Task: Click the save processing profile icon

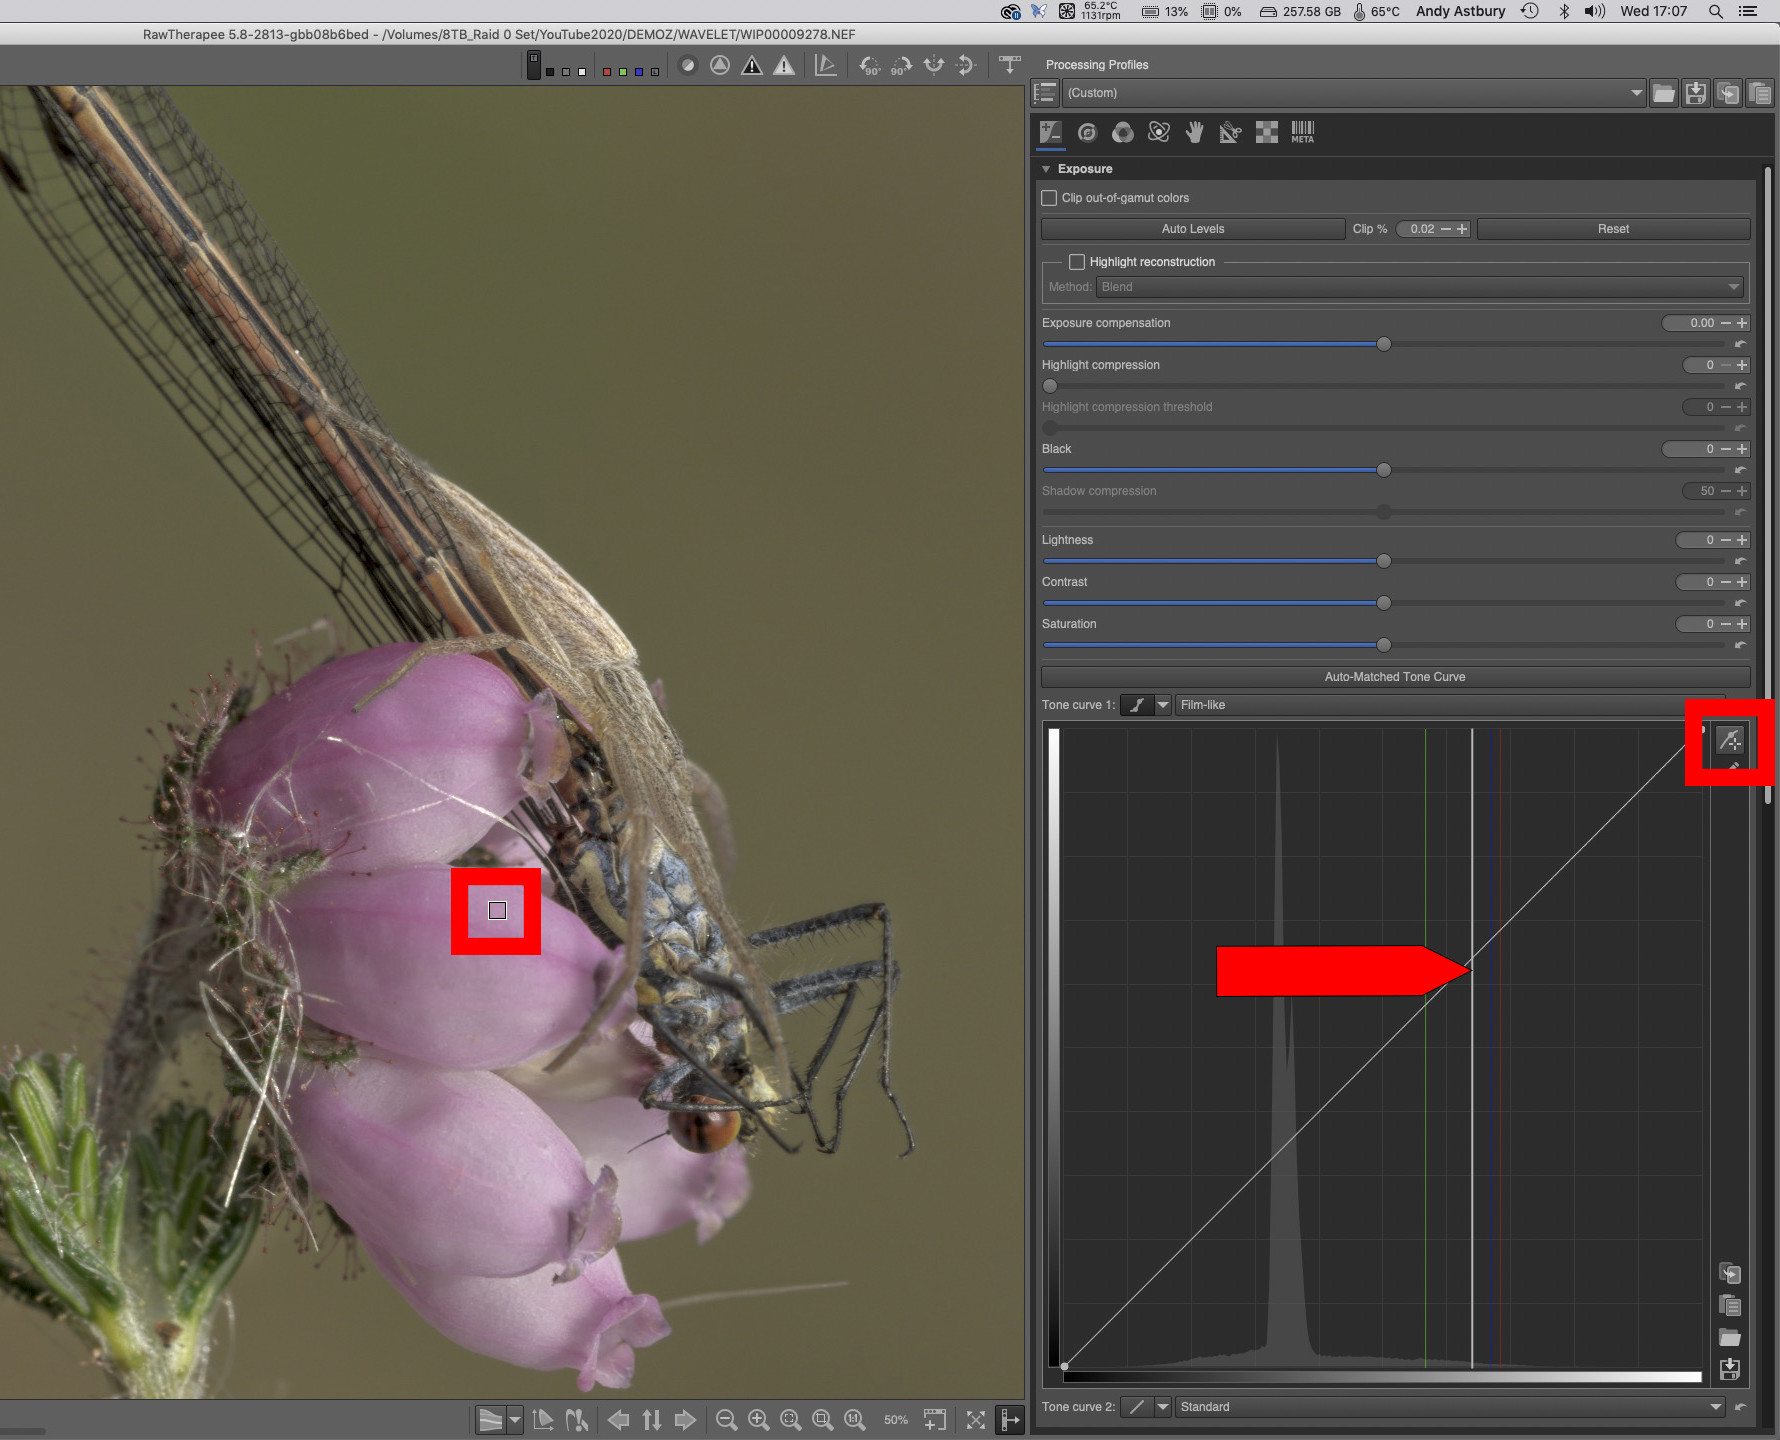Action: pos(1696,93)
